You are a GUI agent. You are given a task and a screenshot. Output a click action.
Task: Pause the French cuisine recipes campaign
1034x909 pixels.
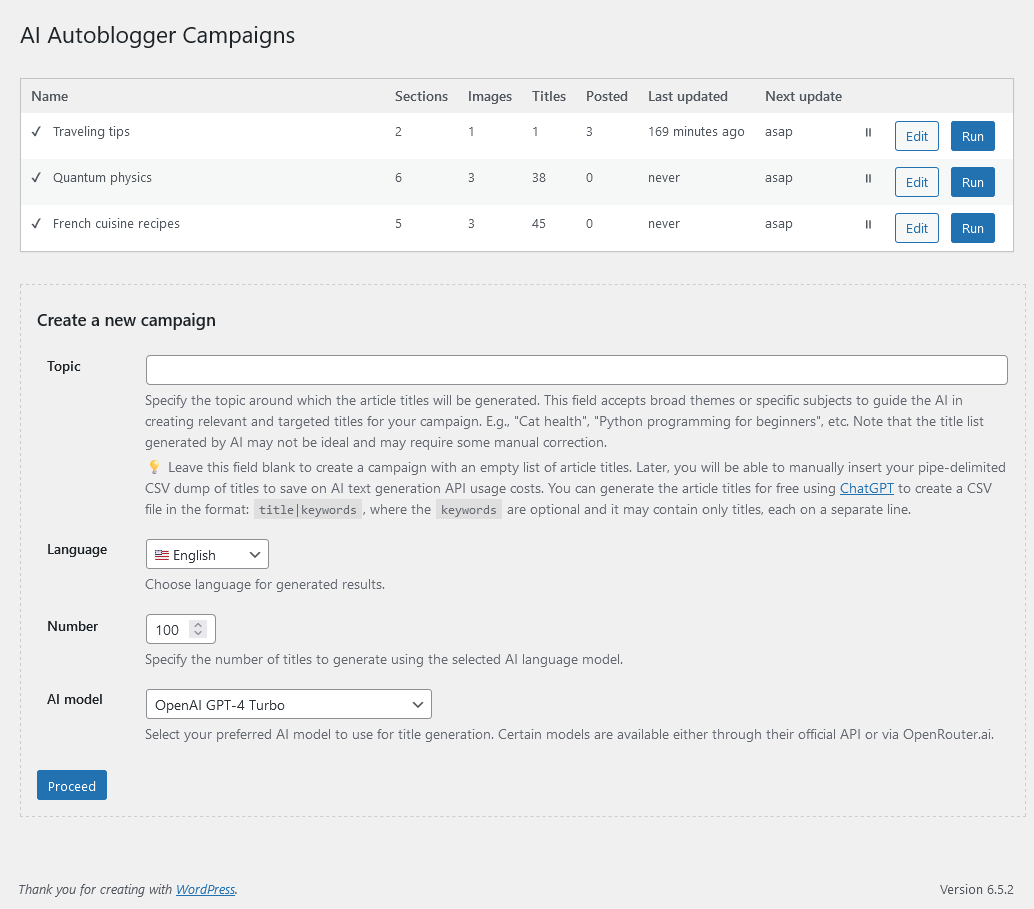click(868, 224)
